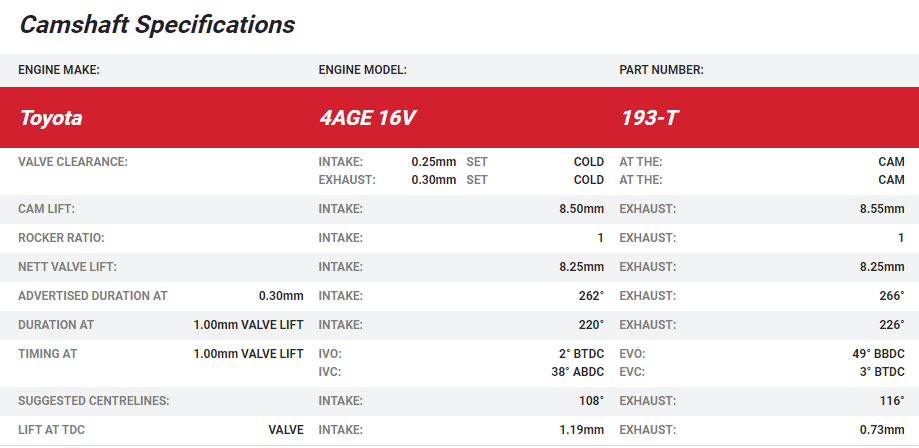919x448 pixels.
Task: Click the 4AGE 16V engine model text
Action: coord(366,118)
